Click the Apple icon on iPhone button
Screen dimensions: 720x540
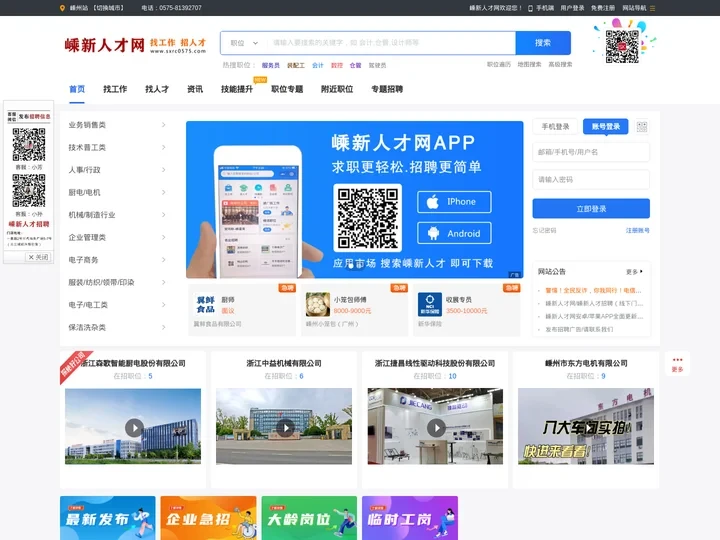tap(433, 202)
